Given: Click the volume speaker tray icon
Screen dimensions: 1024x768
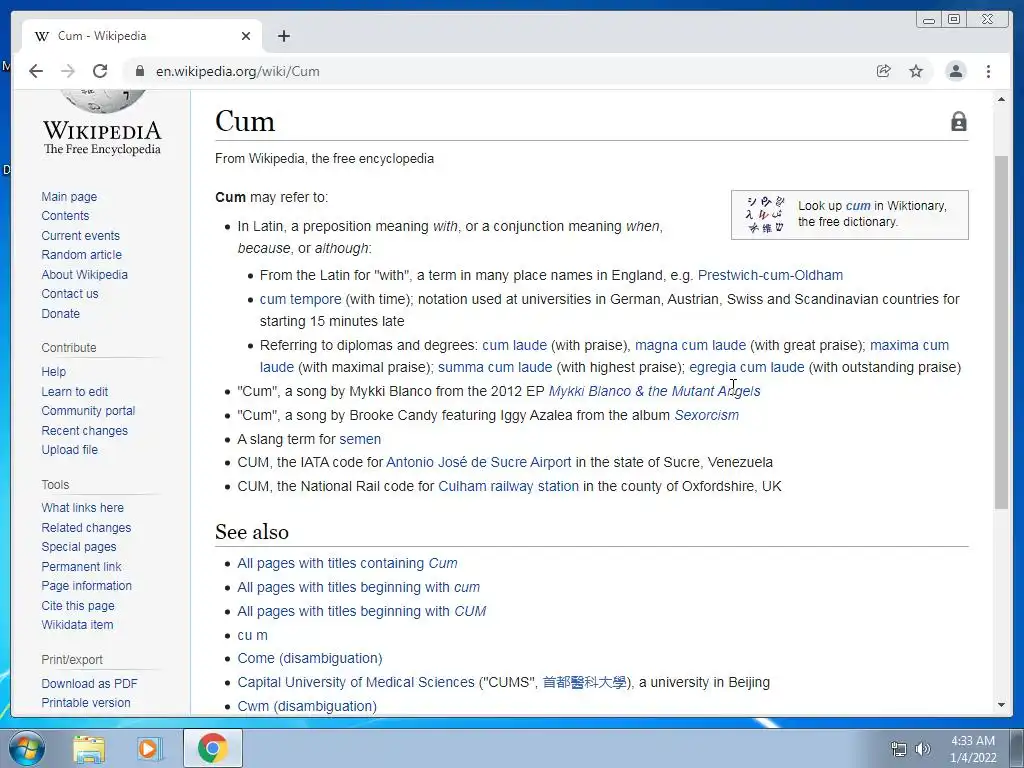Looking at the screenshot, I should click(x=923, y=749).
